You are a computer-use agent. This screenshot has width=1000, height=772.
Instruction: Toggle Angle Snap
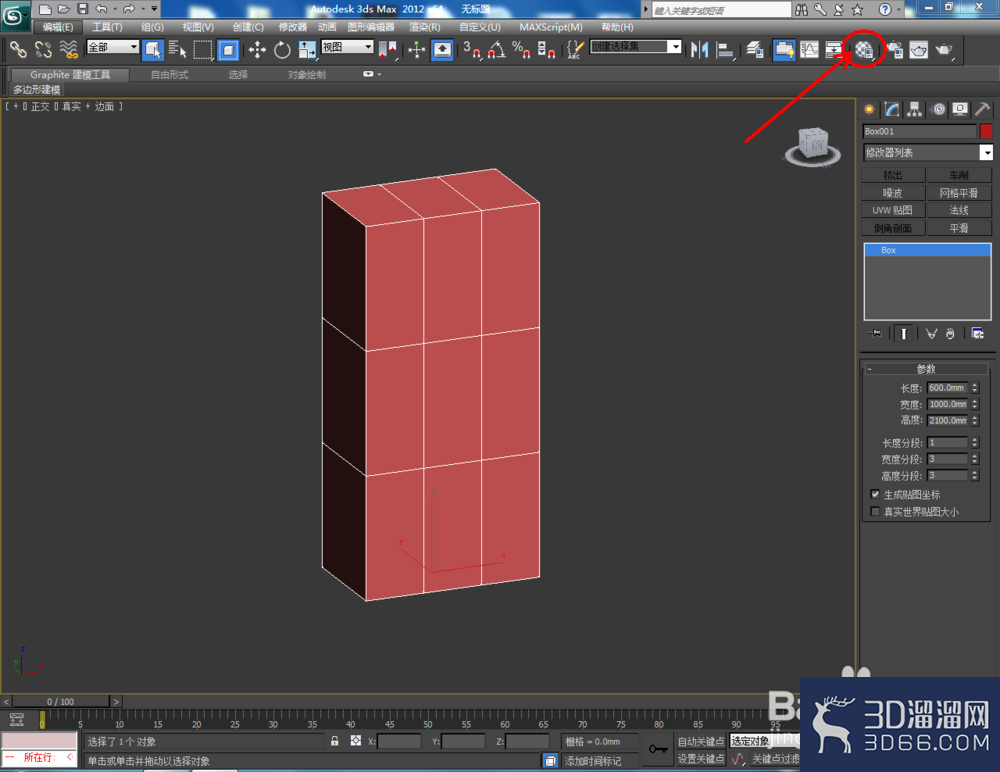click(x=497, y=50)
